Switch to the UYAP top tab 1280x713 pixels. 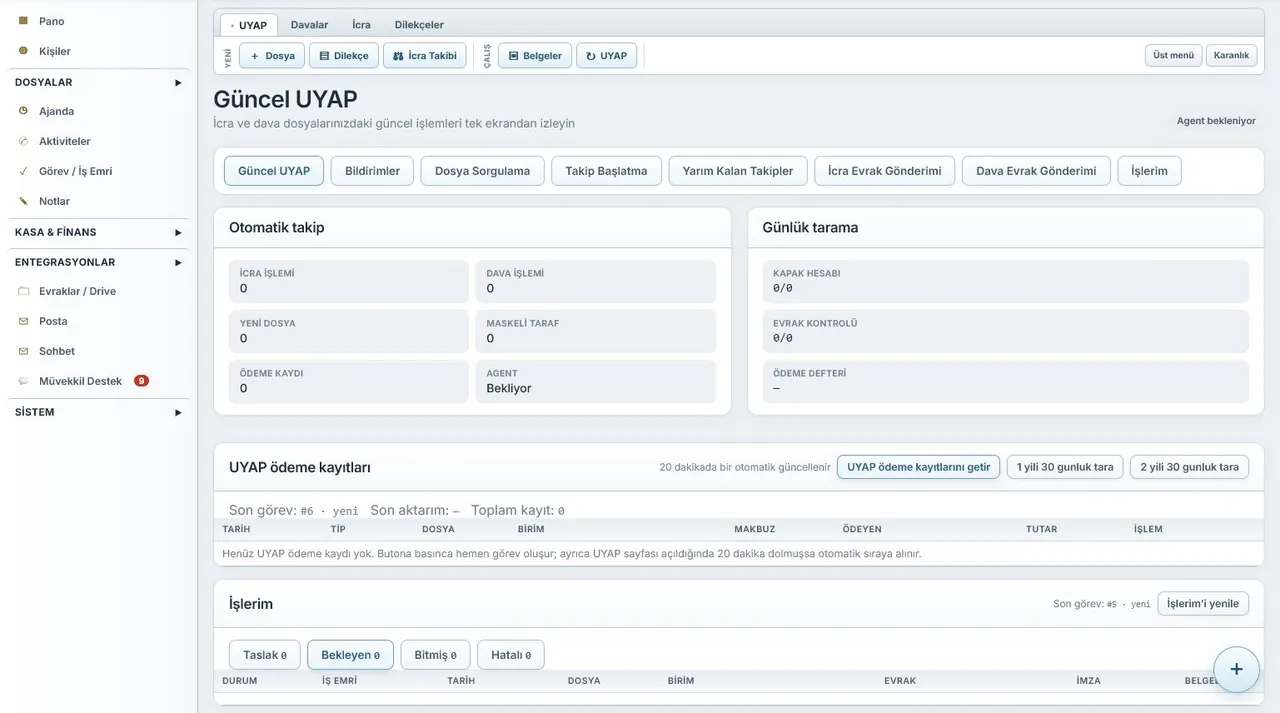click(249, 25)
